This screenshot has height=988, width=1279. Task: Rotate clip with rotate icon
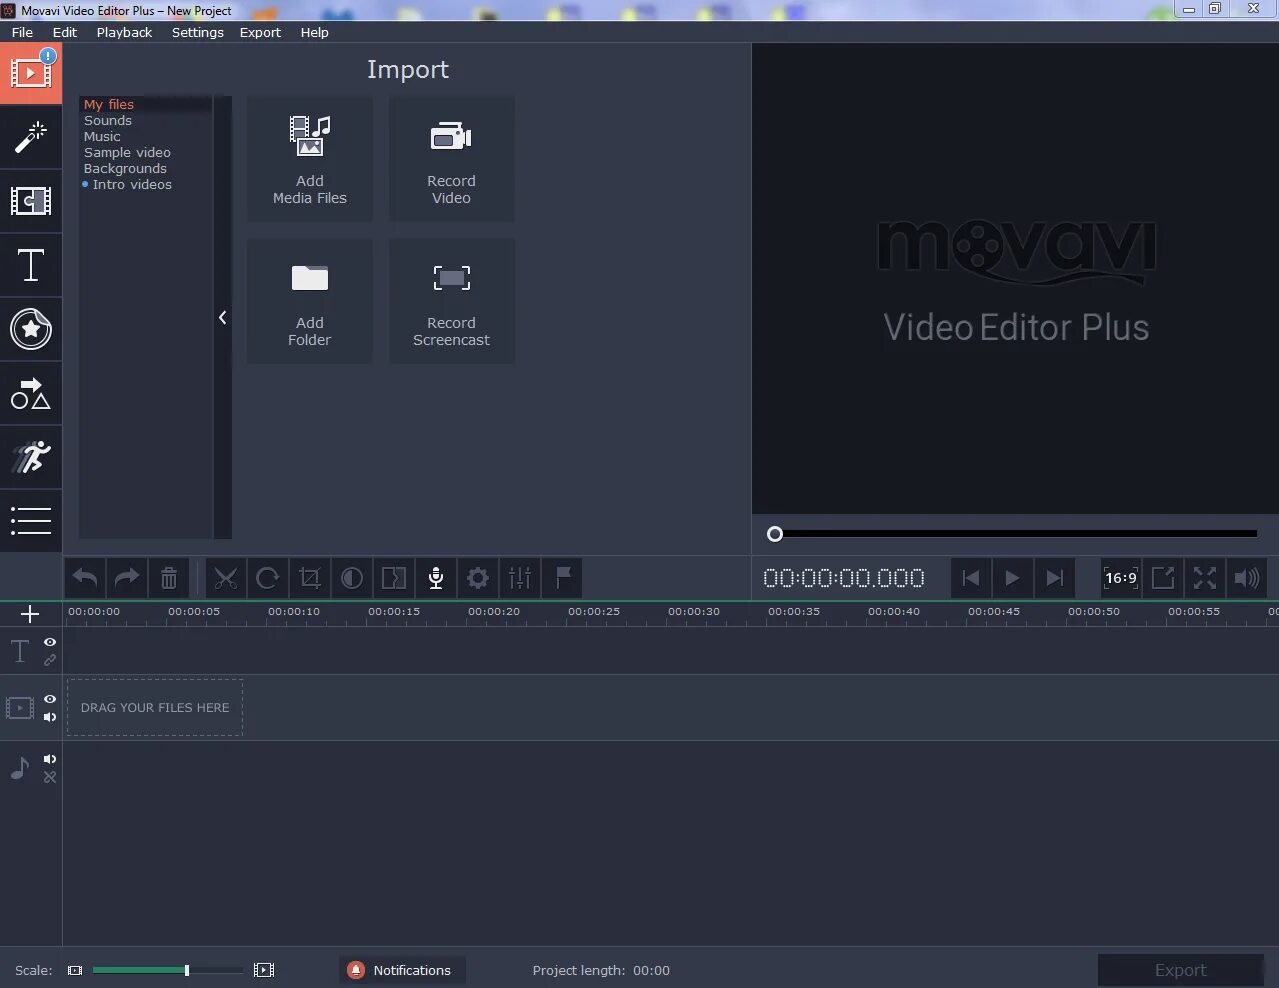[x=268, y=578]
